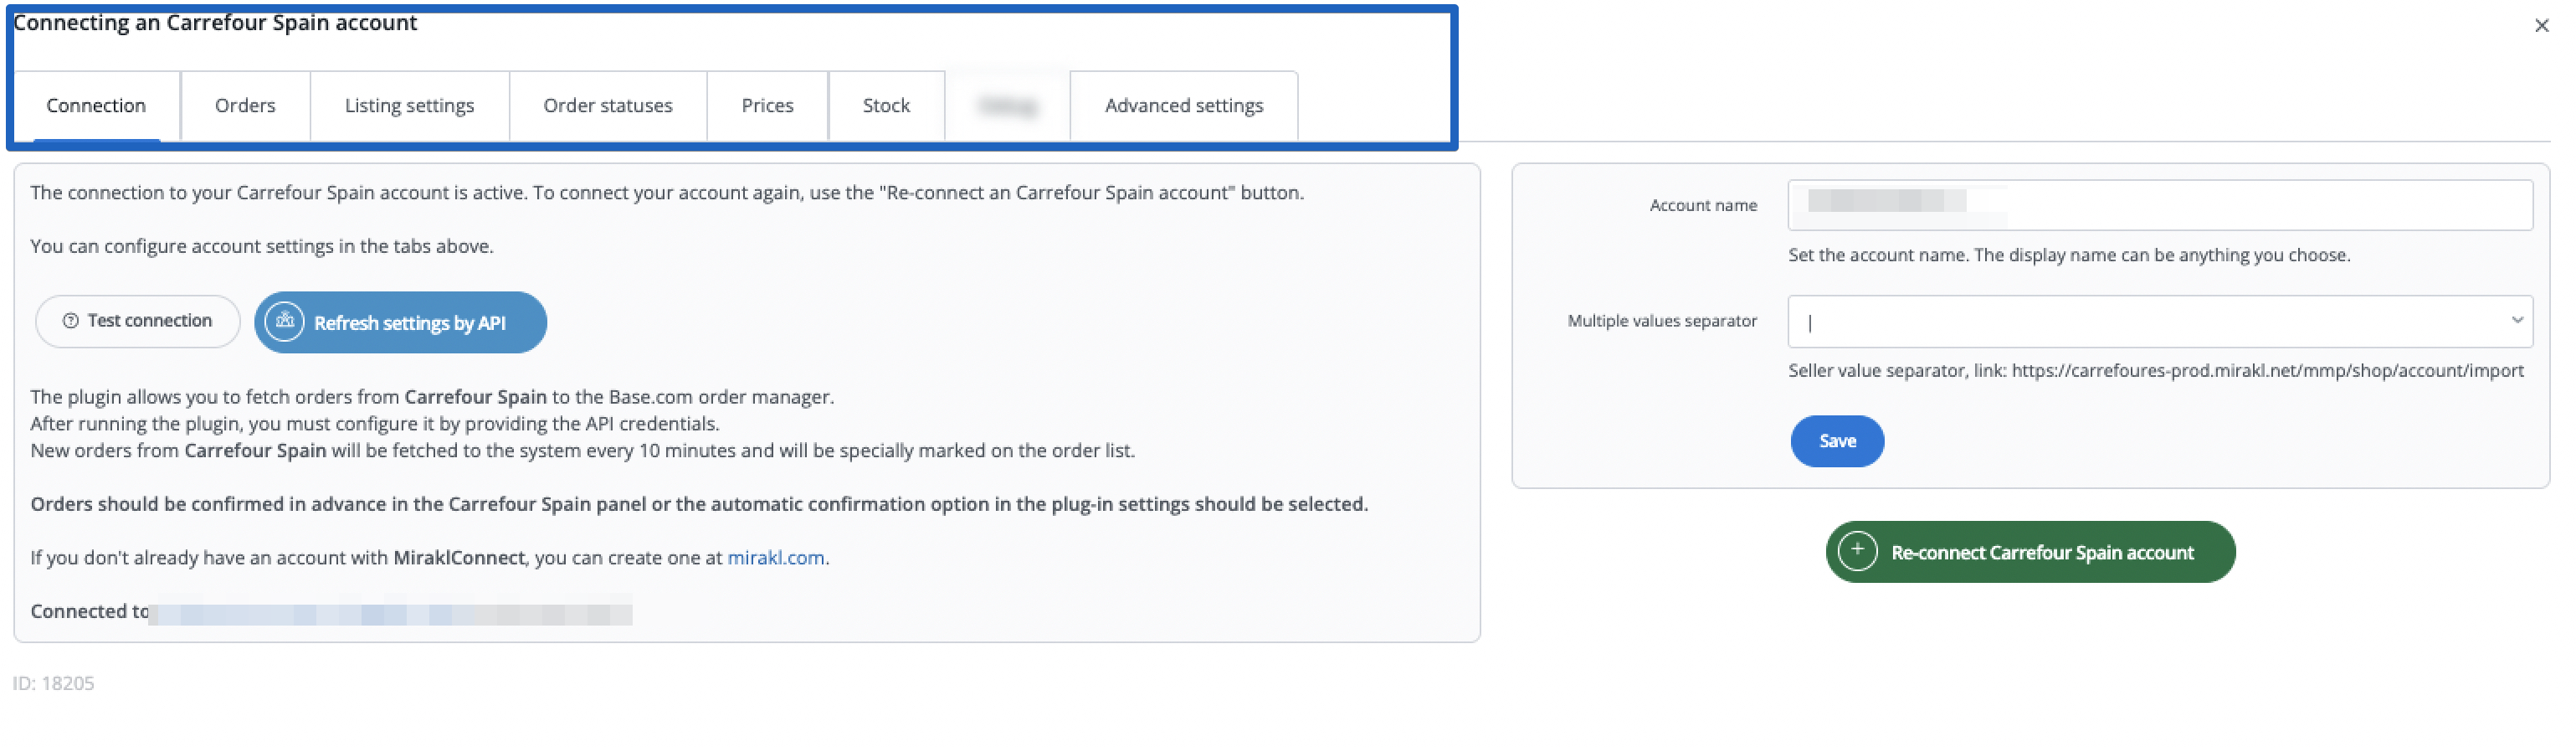Open the Orders tab

(245, 106)
